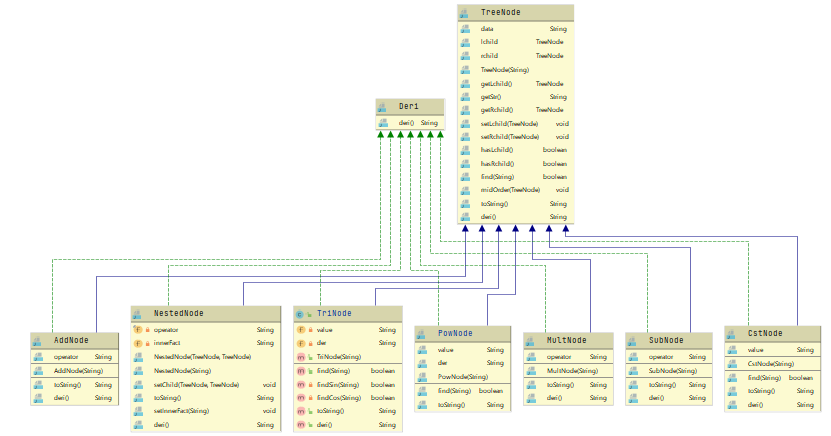
Task: Select CstNode(String) constructor row
Action: pyautogui.click(x=772, y=363)
